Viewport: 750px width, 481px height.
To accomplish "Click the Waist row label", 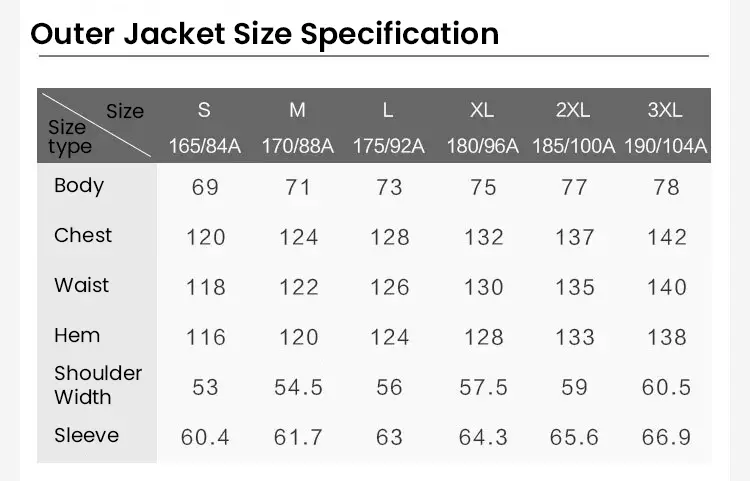I will coord(81,285).
